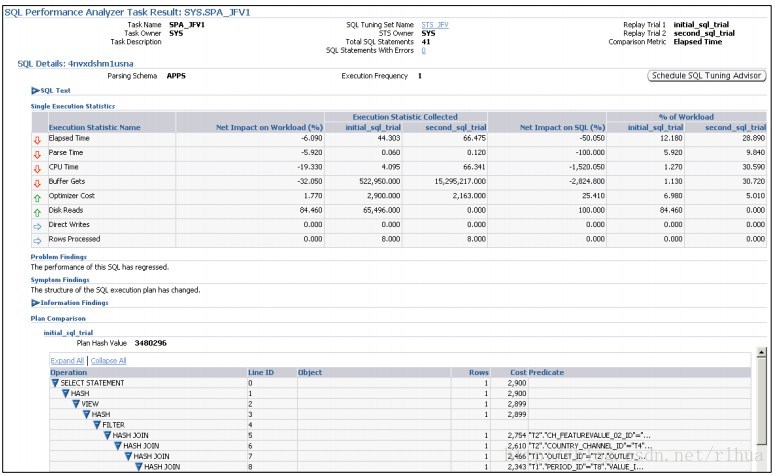Click the plan table scrollbar up arrow

pyautogui.click(x=761, y=352)
